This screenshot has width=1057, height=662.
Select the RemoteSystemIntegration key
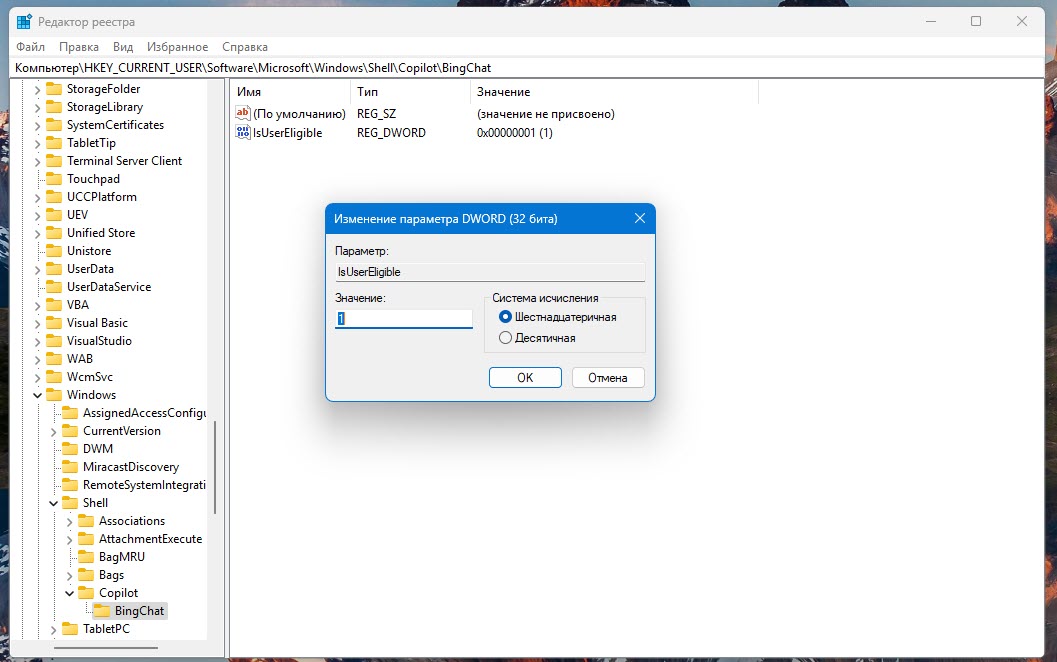[144, 485]
